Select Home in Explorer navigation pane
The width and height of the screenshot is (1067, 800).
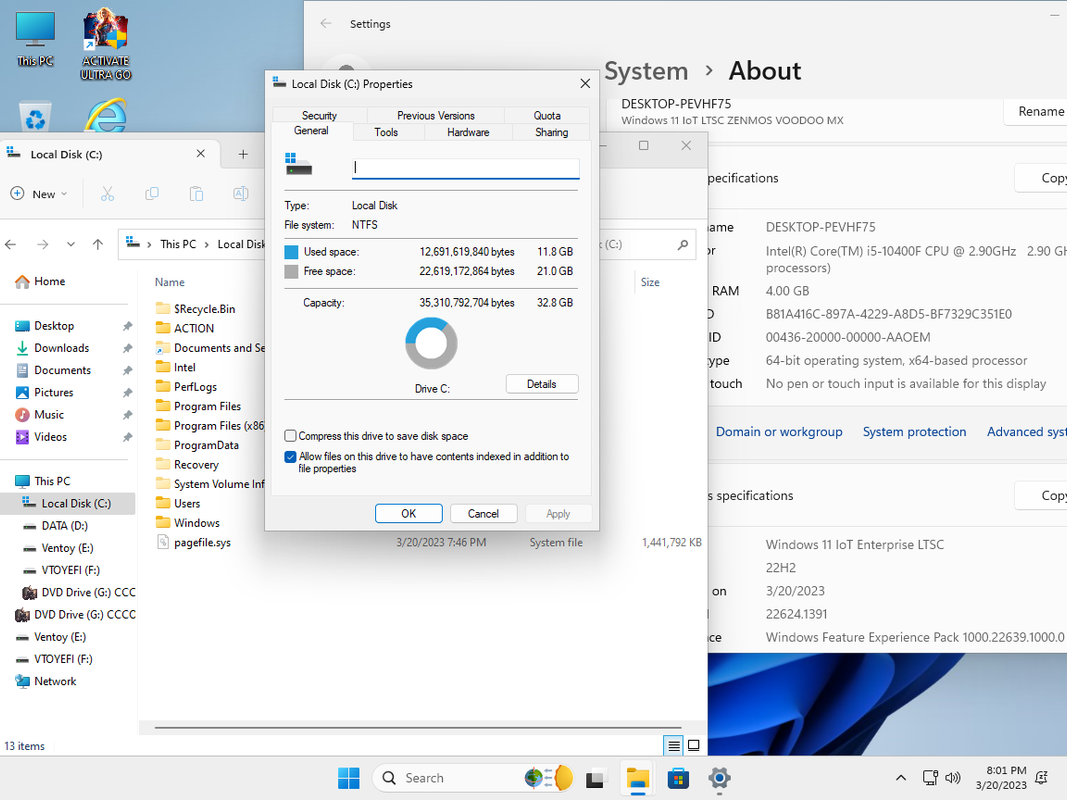[50, 282]
